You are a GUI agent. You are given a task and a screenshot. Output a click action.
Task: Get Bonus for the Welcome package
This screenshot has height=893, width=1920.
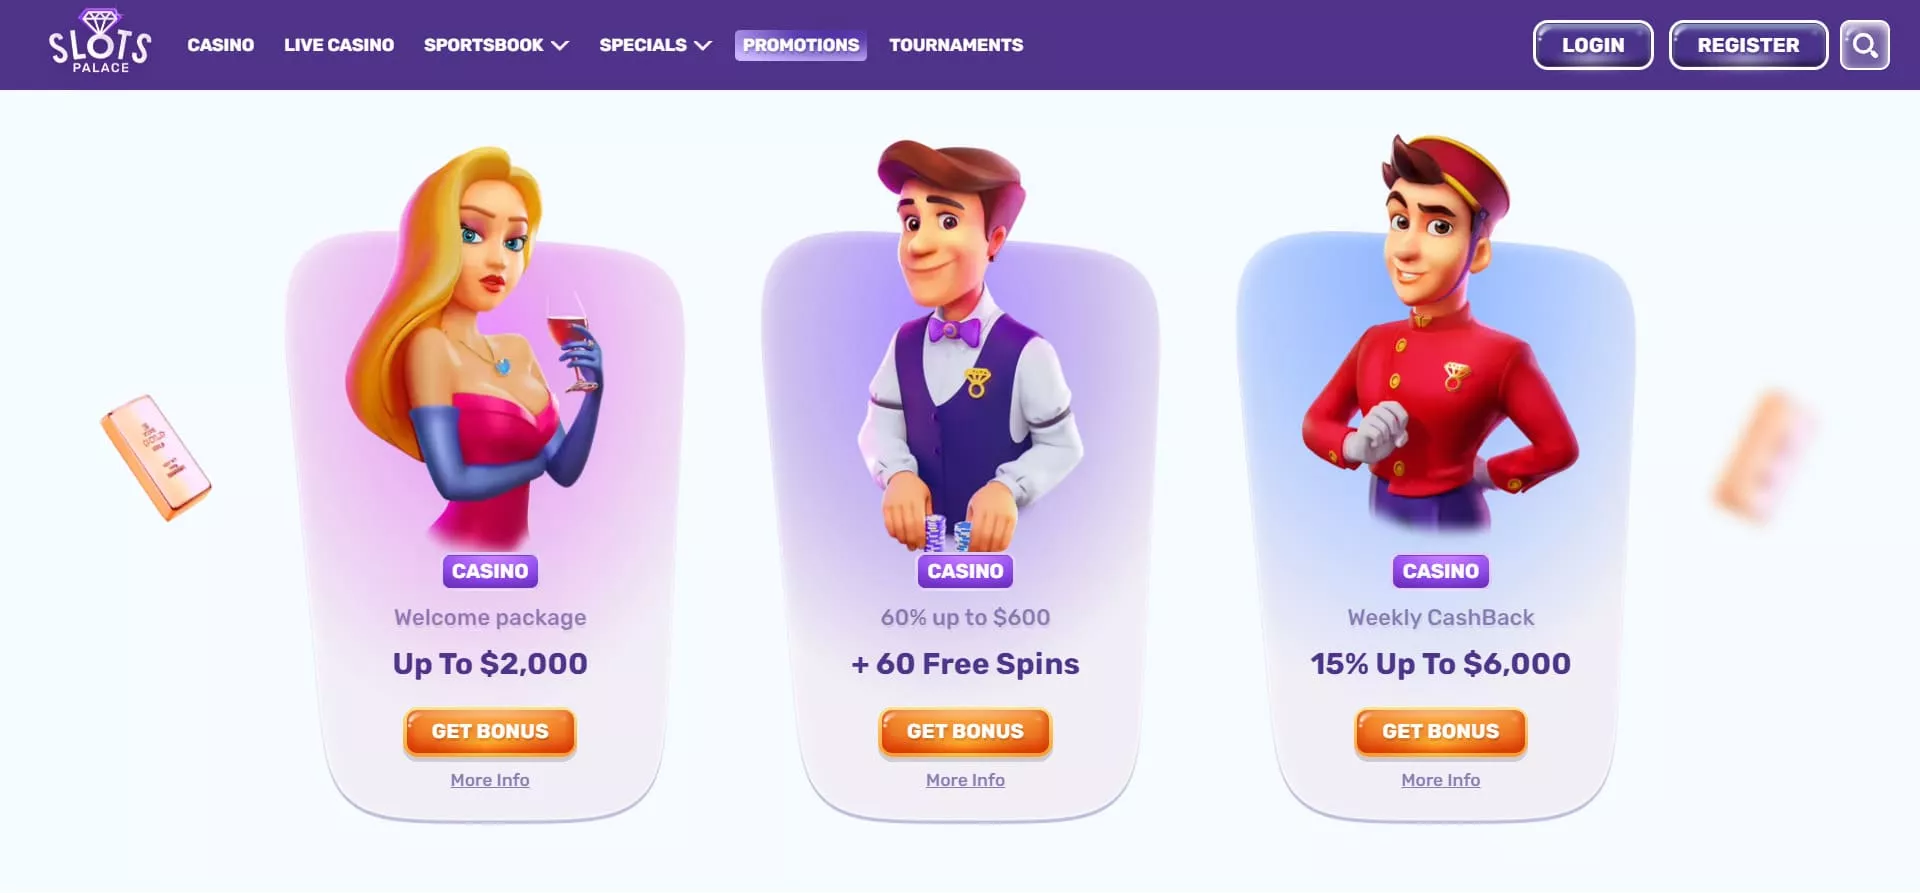point(490,732)
